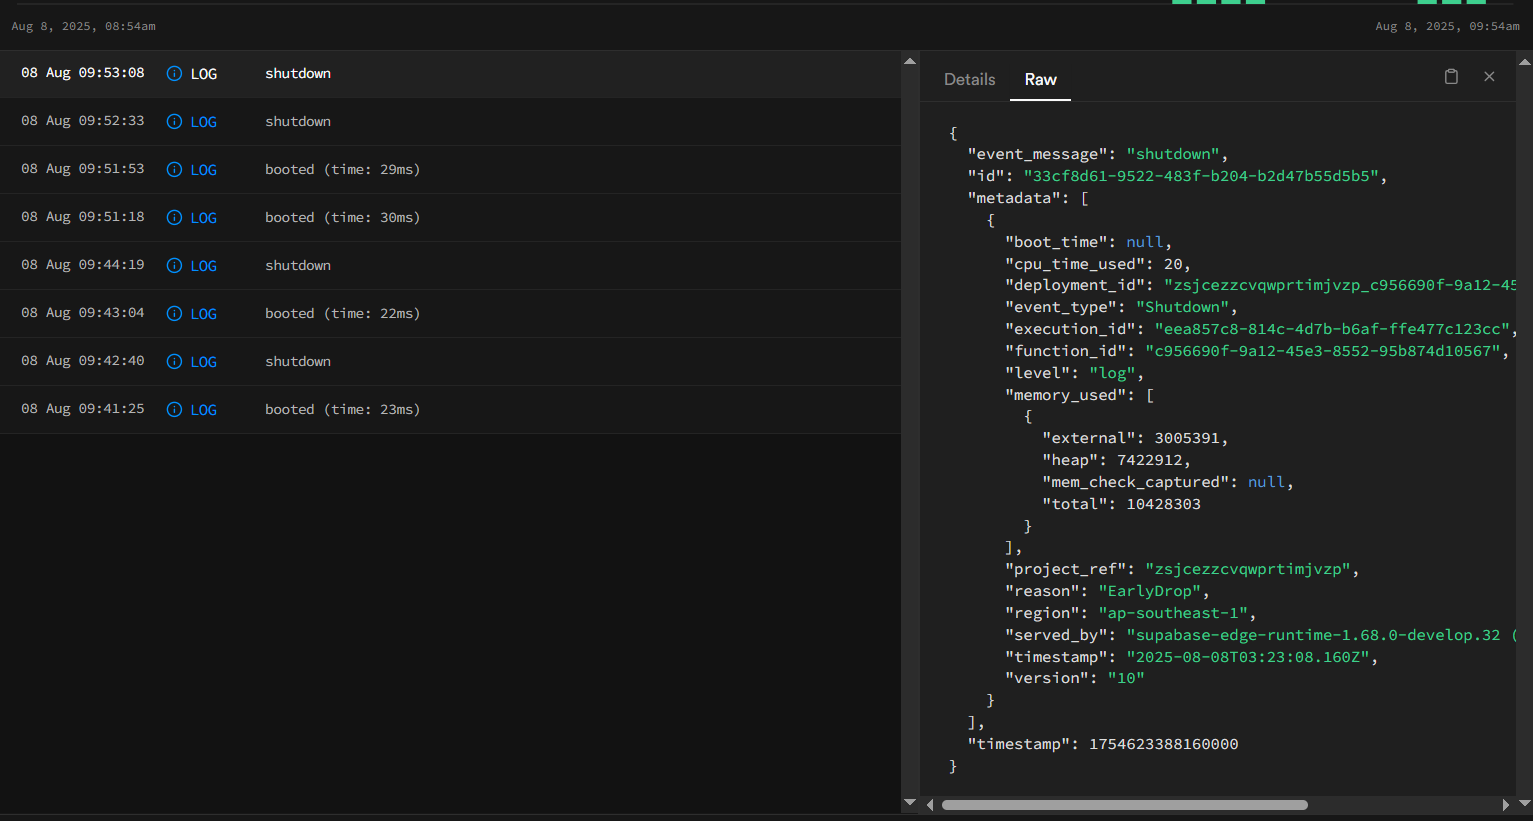
Task: Click right arrow of horizontal scrollbar
Action: [x=1506, y=805]
